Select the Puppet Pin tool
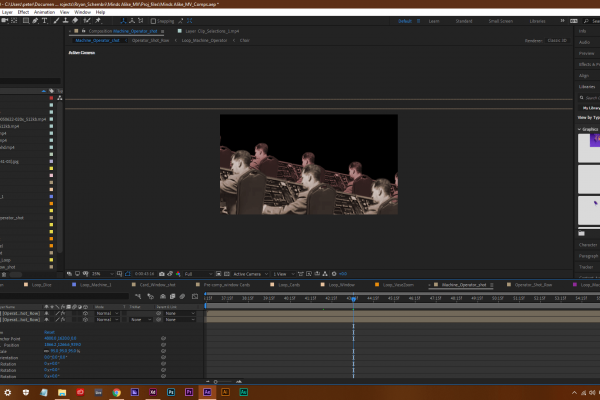This screenshot has height=400, width=600. 98,21
